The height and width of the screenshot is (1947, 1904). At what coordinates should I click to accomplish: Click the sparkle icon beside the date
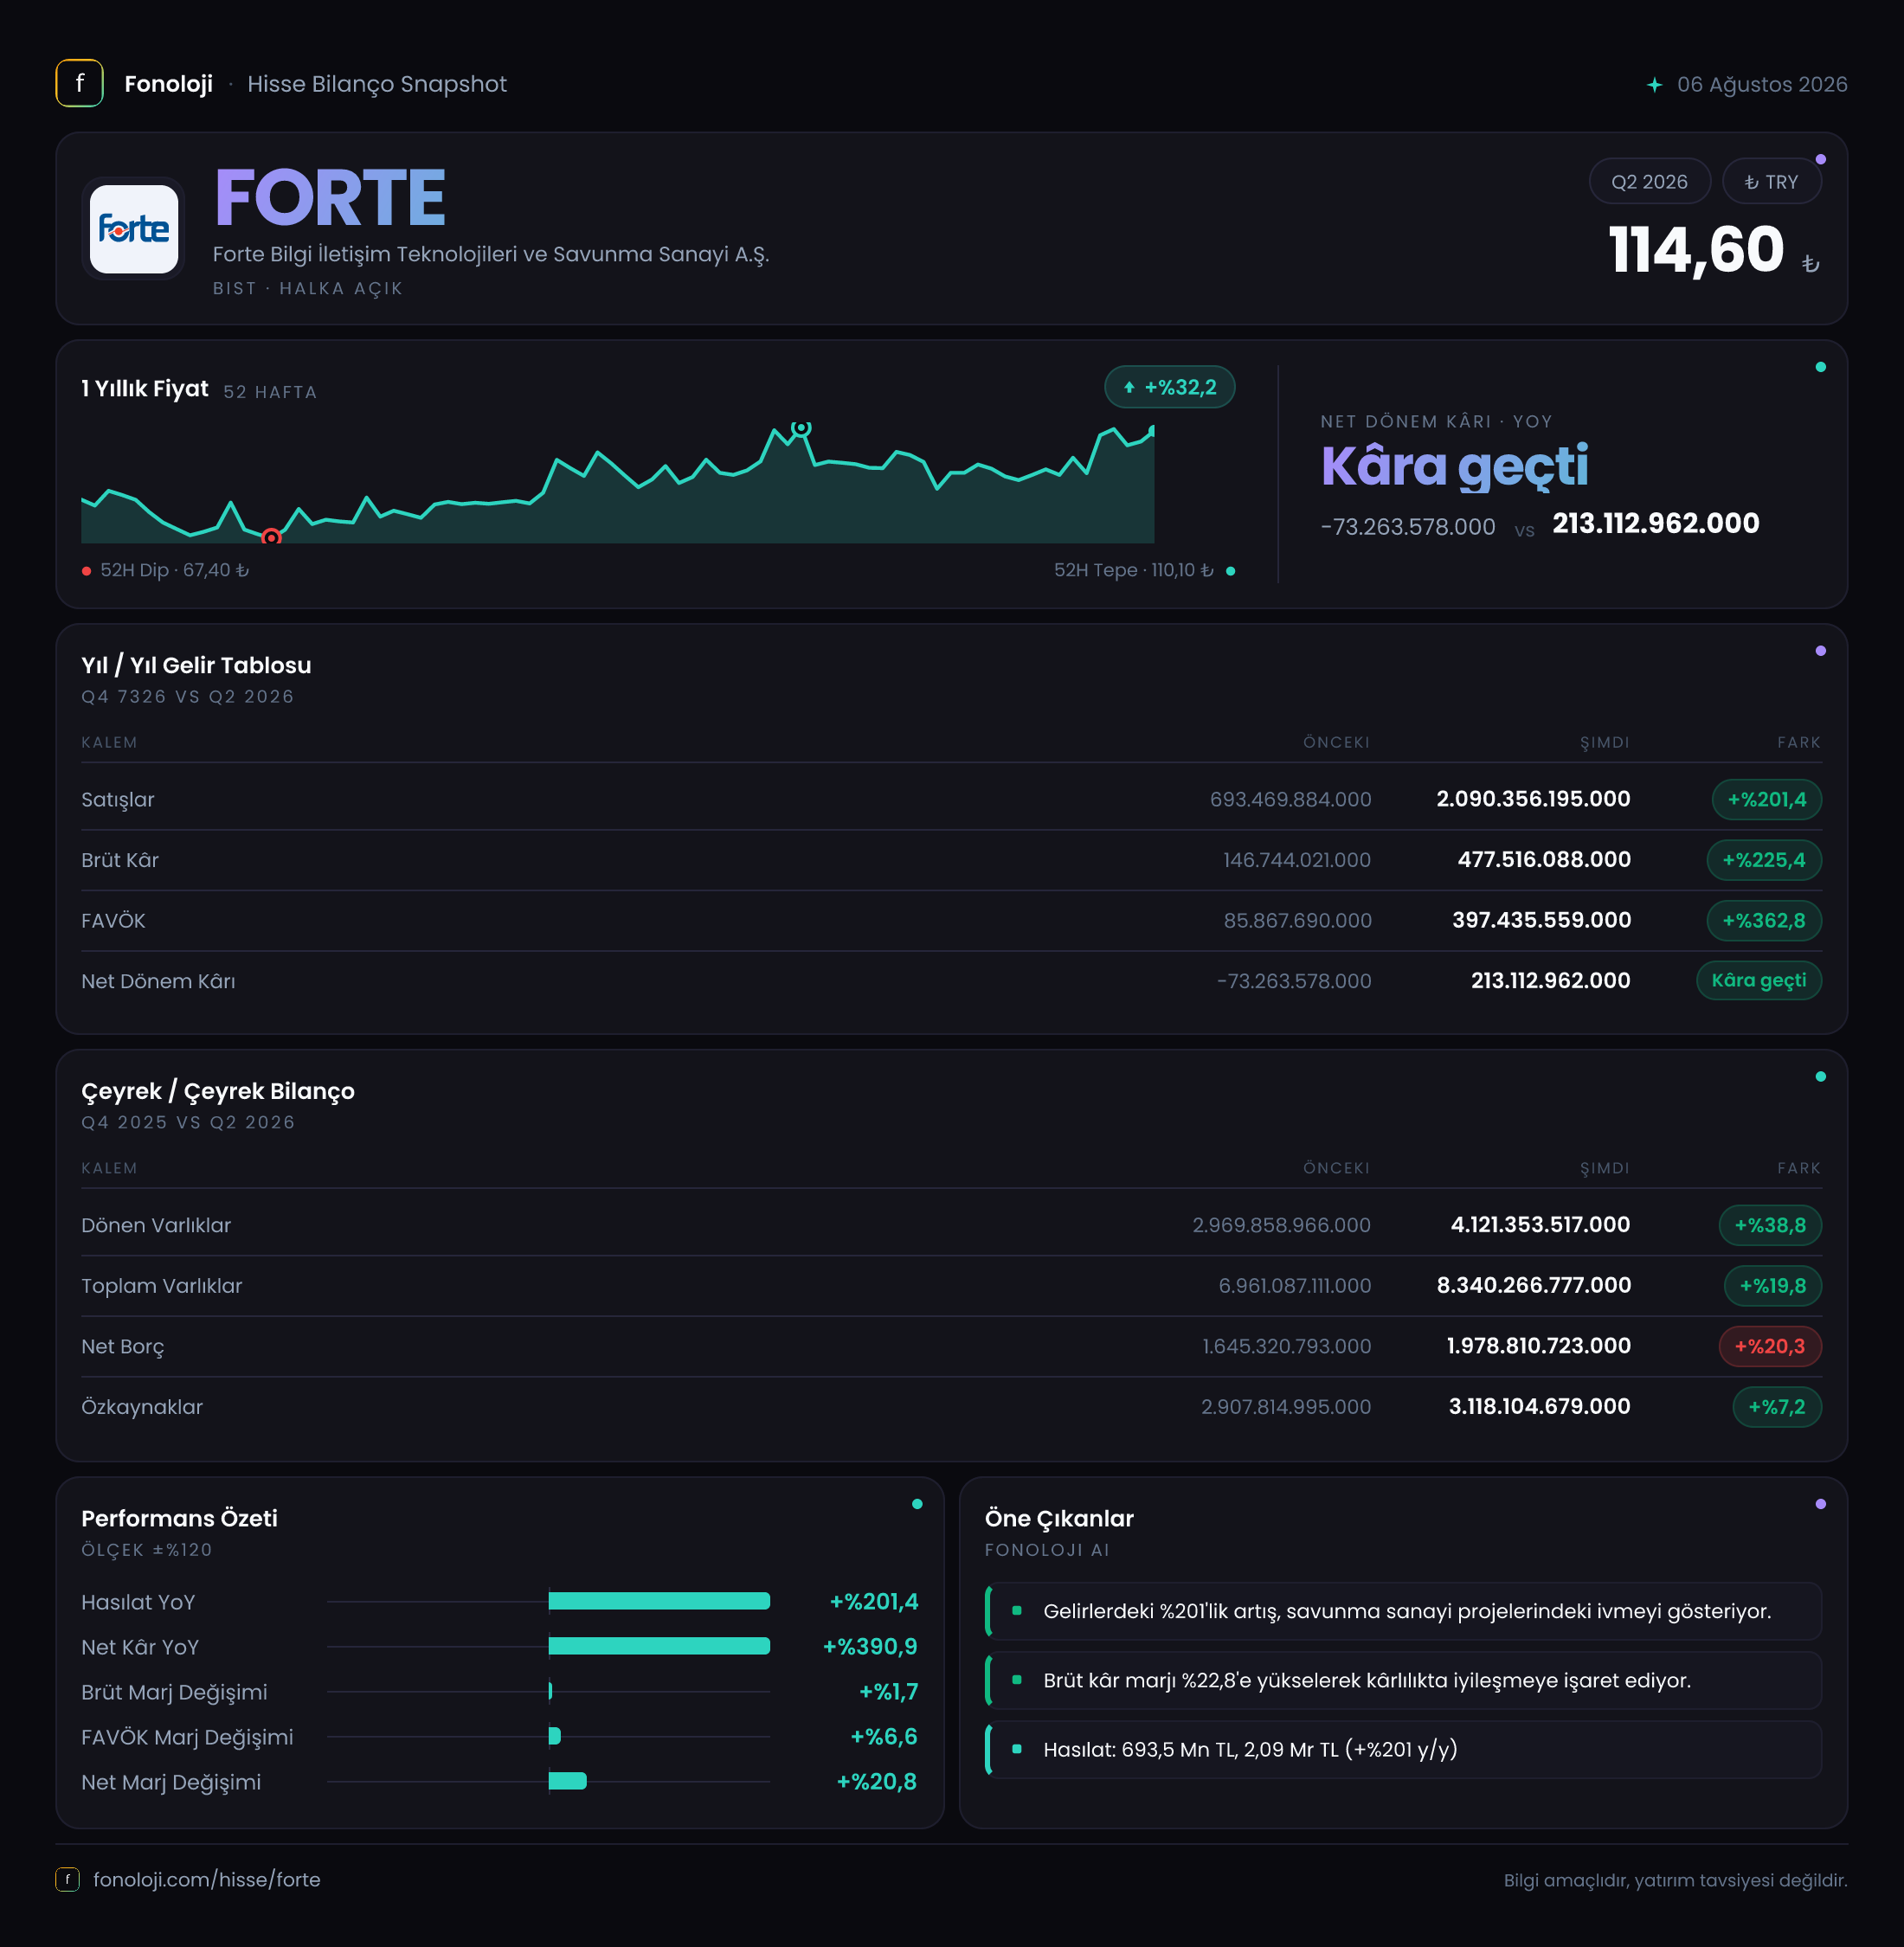pos(1654,85)
